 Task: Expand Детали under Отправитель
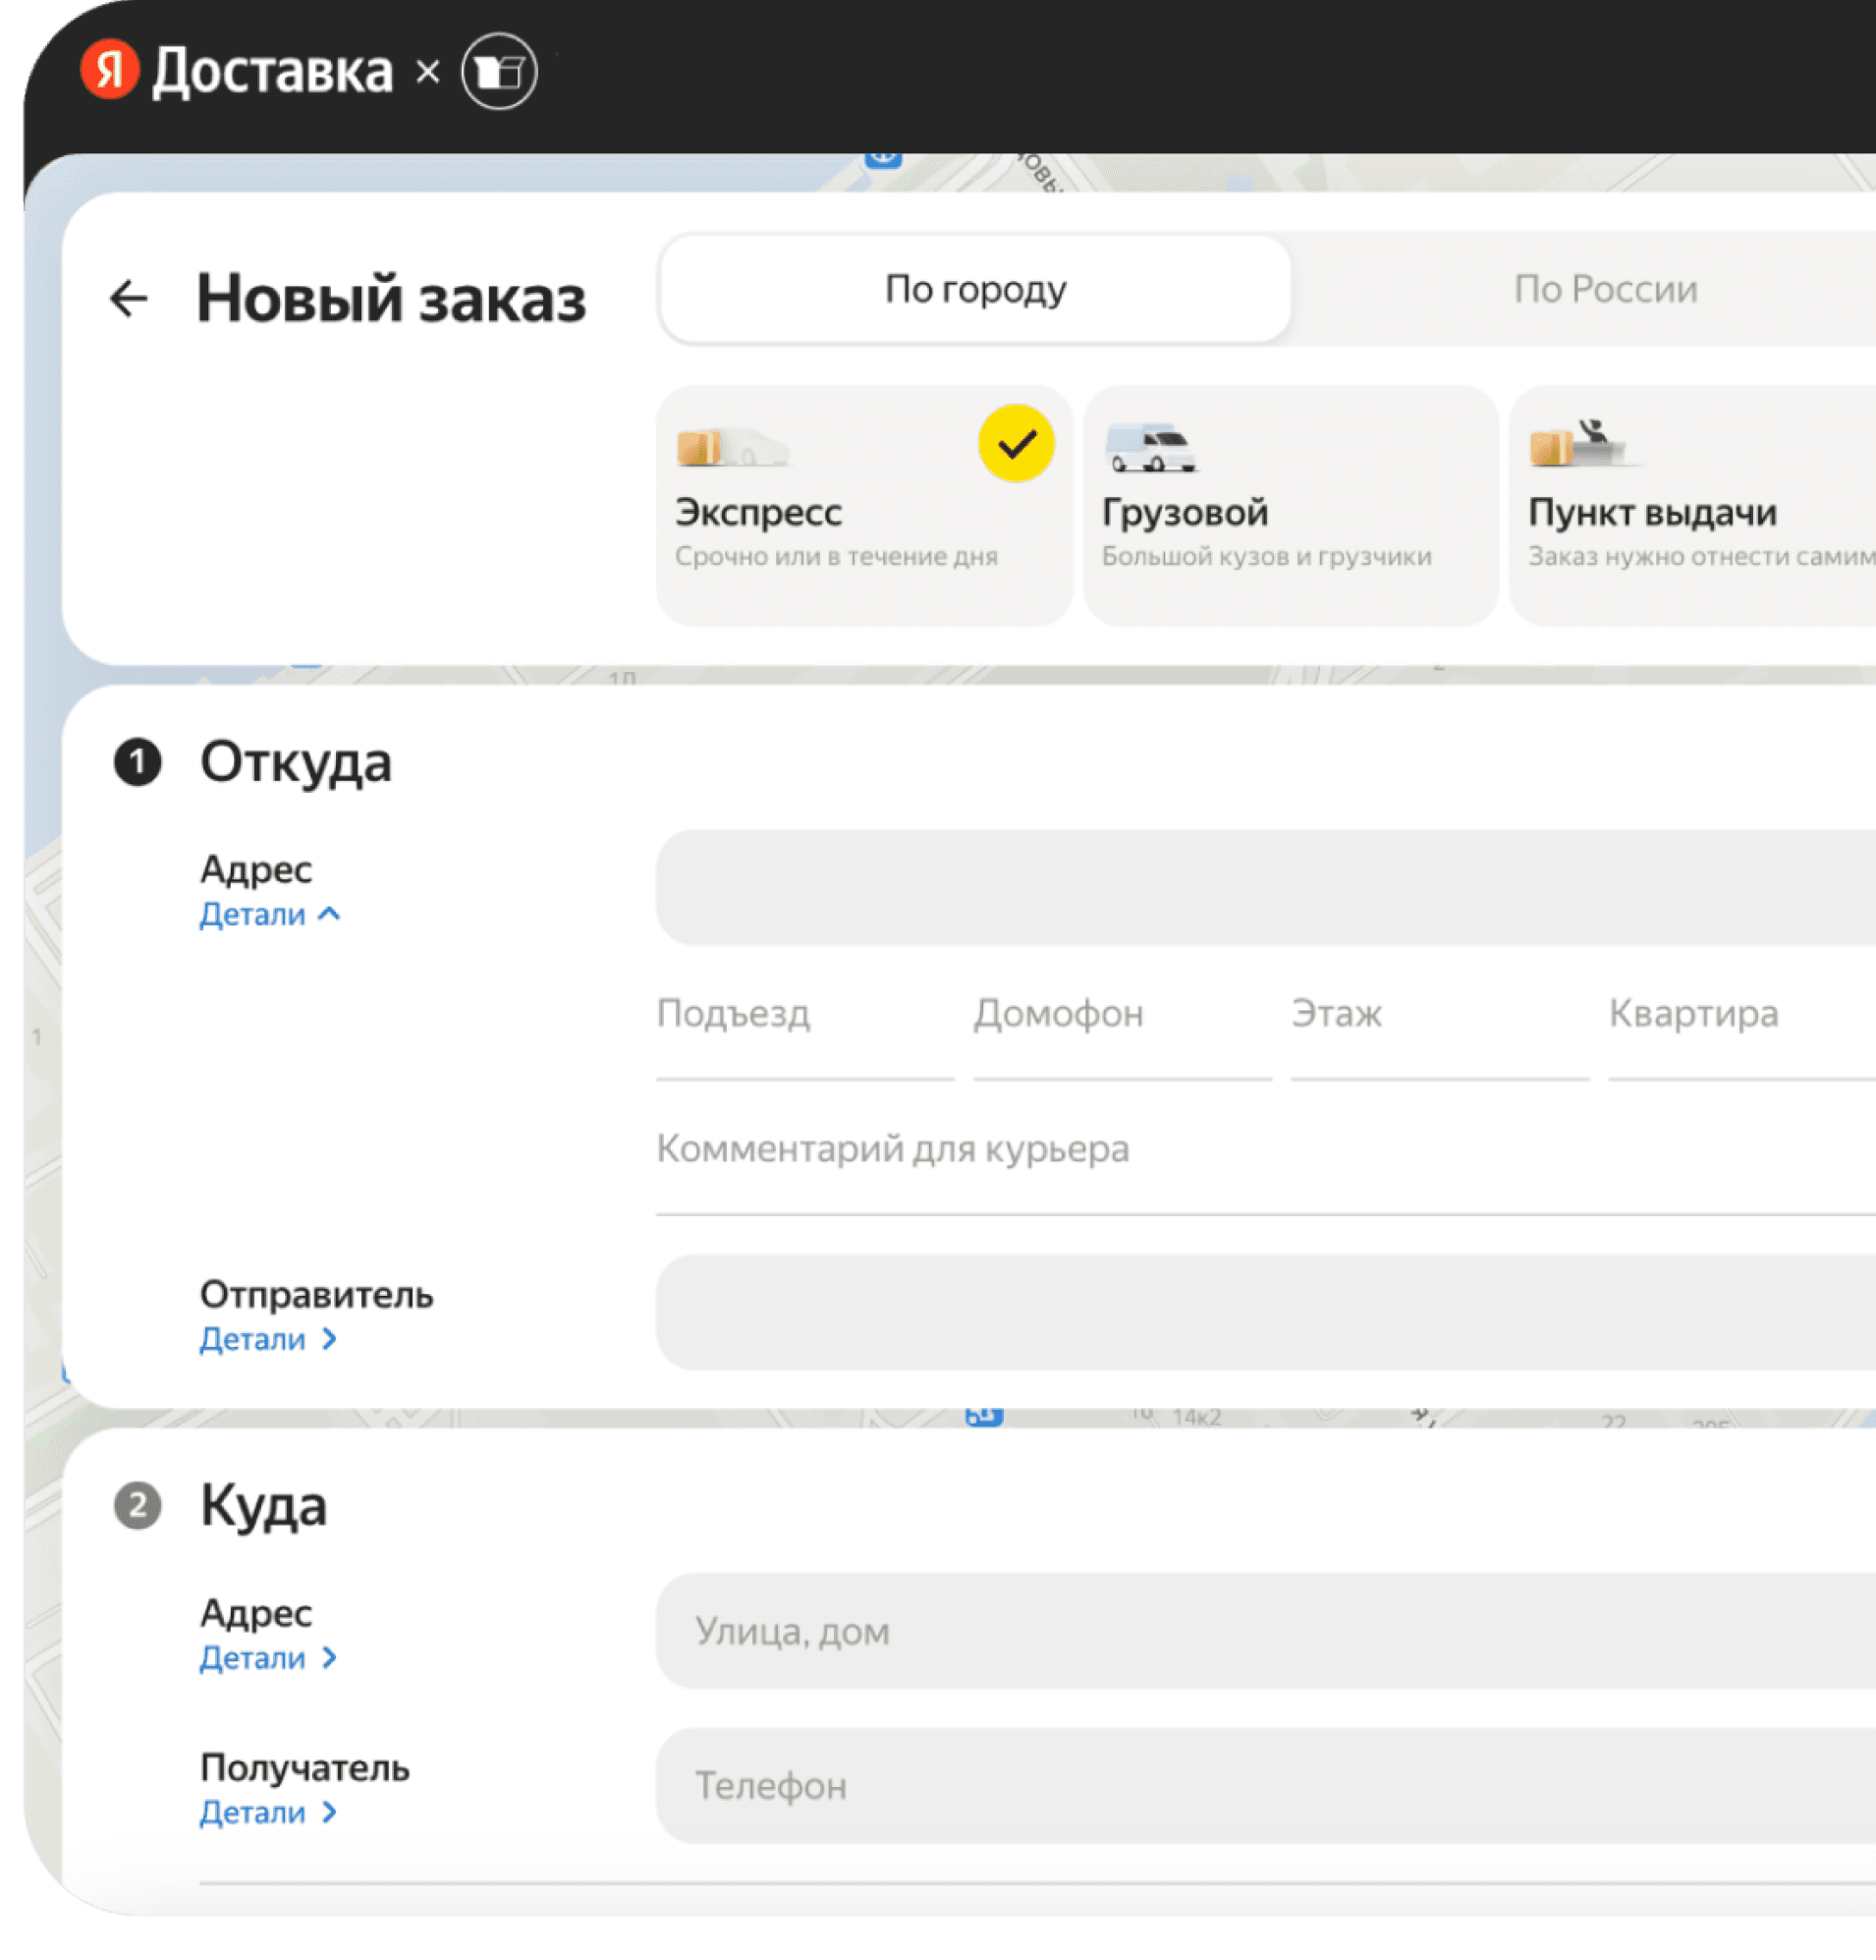(268, 1339)
